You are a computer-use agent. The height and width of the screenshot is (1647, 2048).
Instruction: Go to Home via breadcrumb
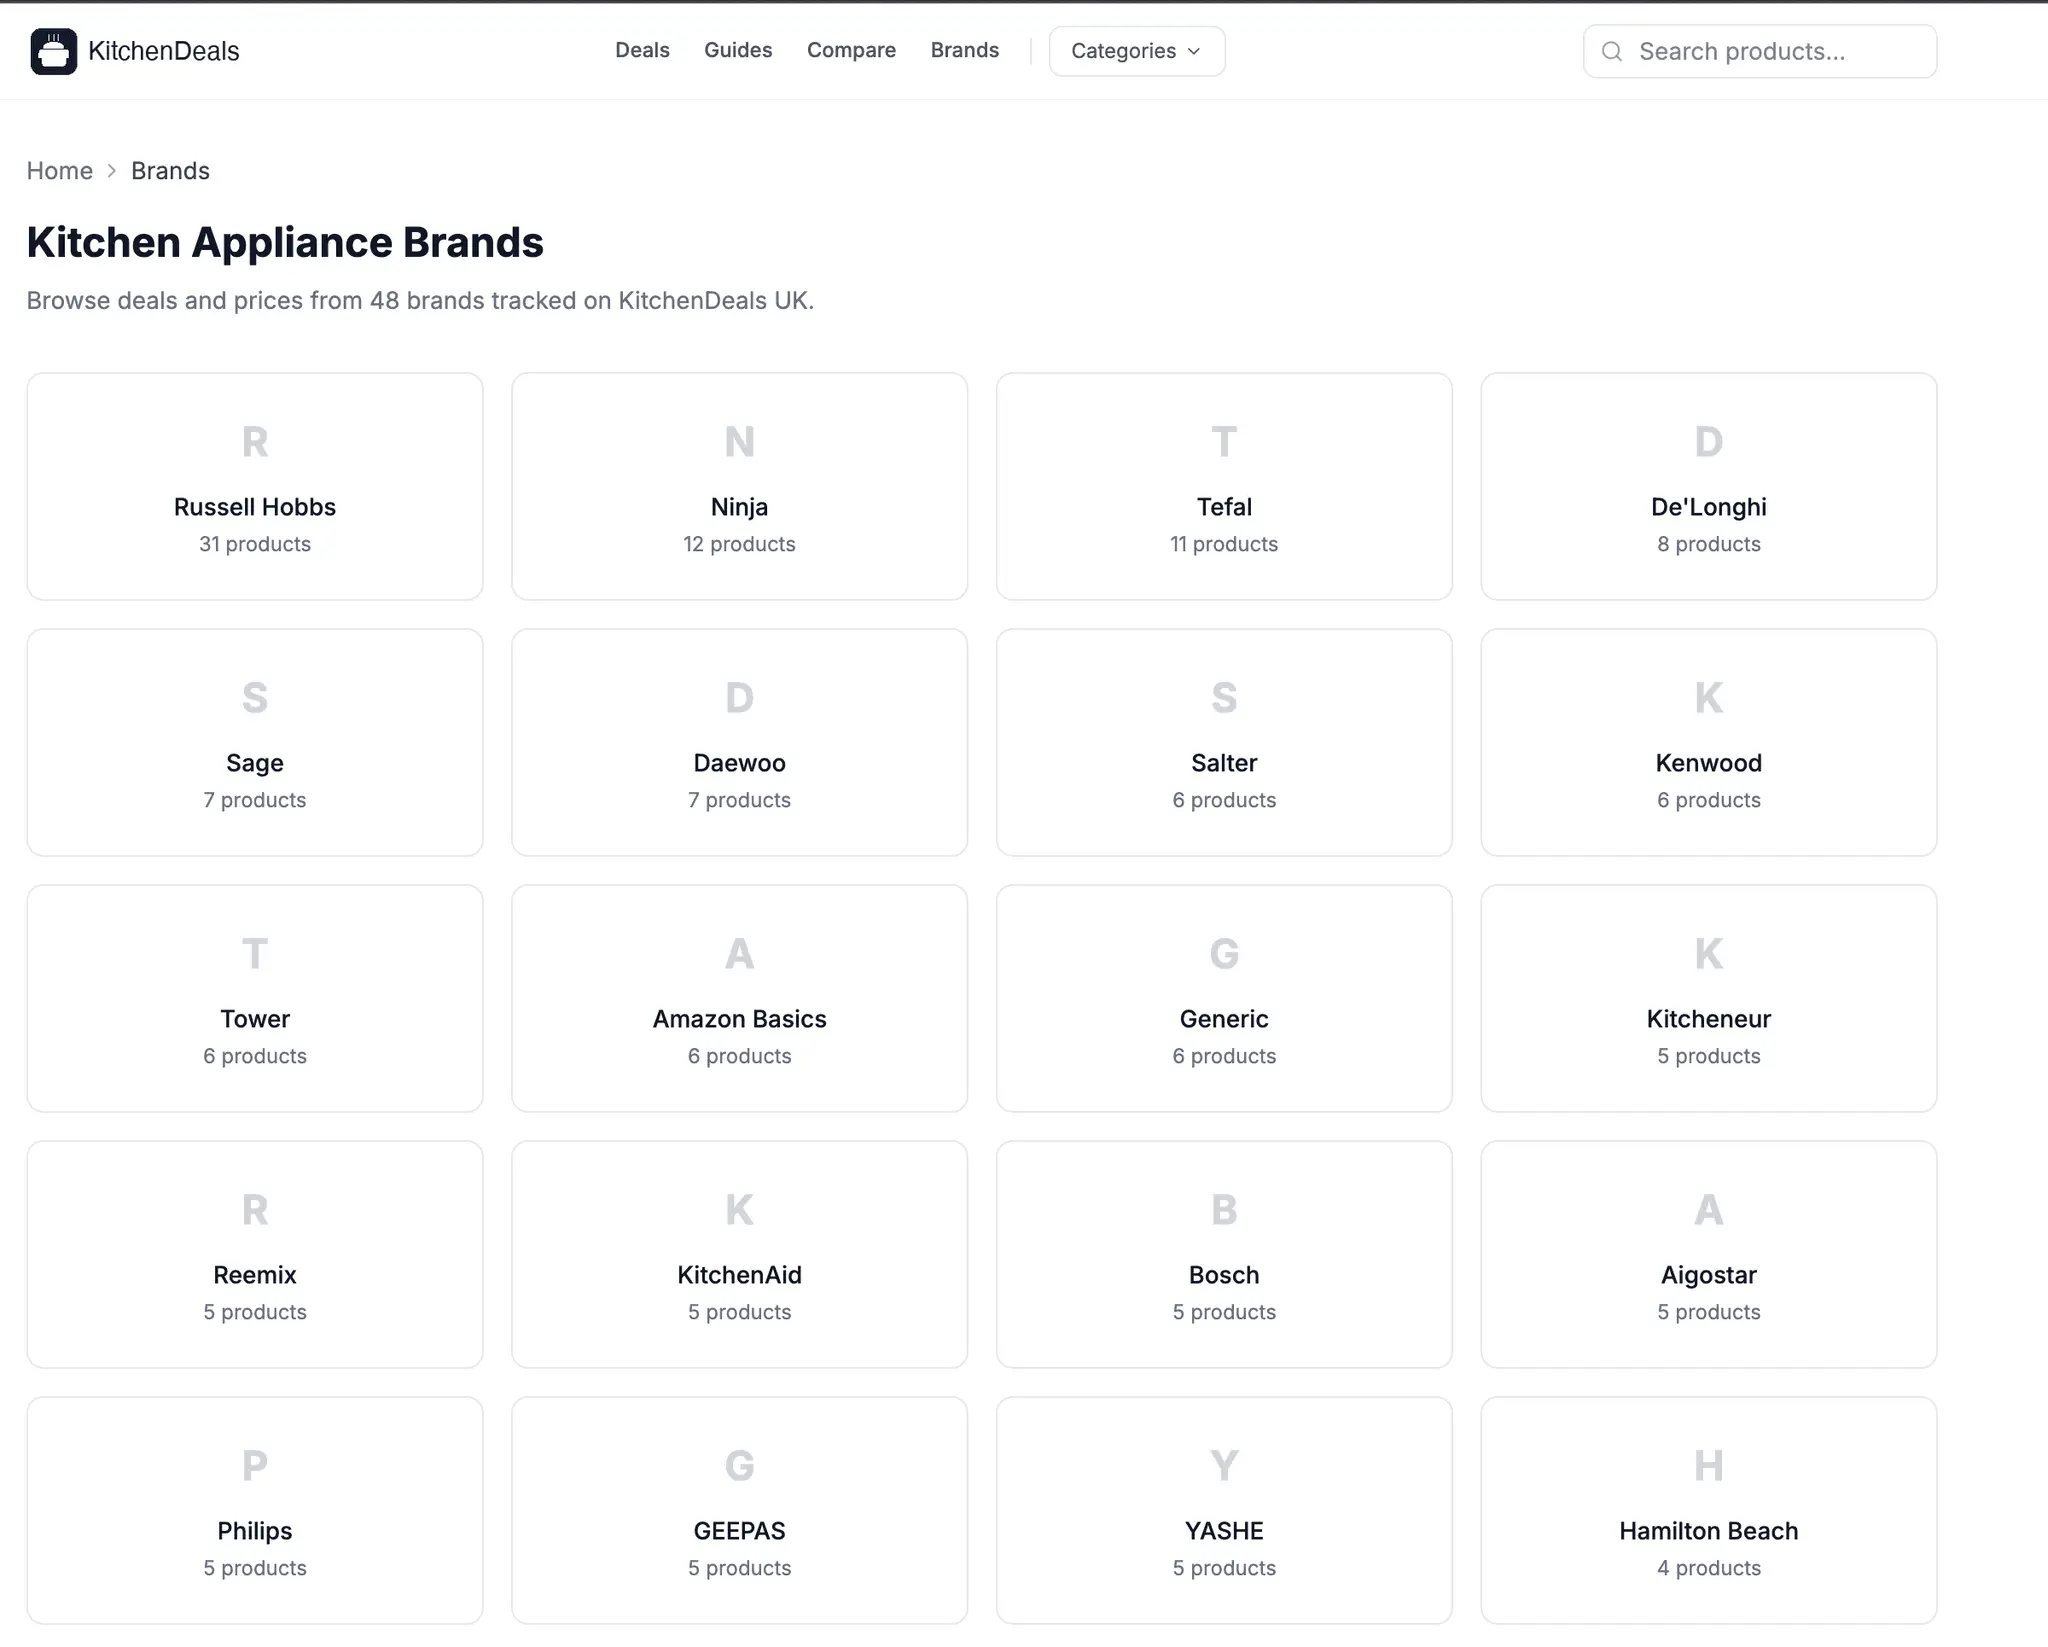click(x=60, y=171)
